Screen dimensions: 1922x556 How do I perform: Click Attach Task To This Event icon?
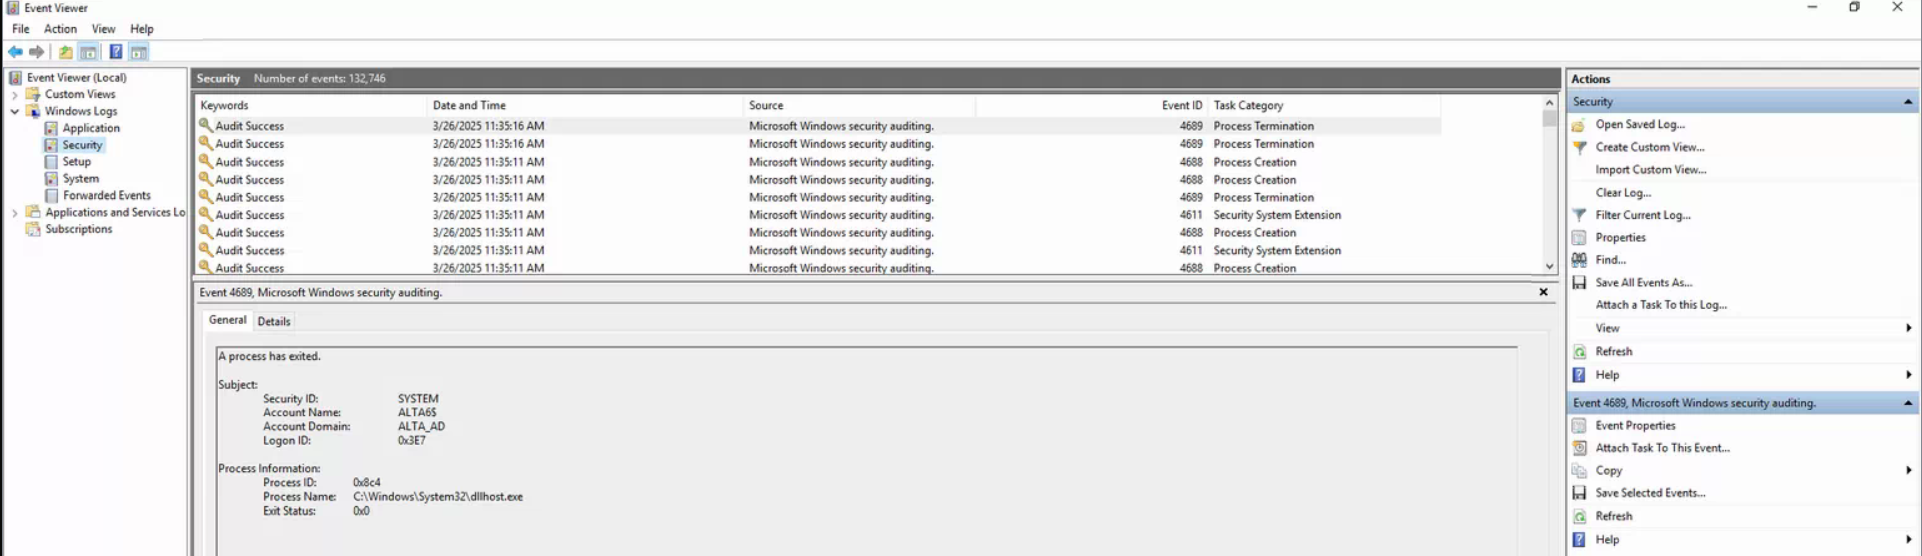coord(1579,448)
